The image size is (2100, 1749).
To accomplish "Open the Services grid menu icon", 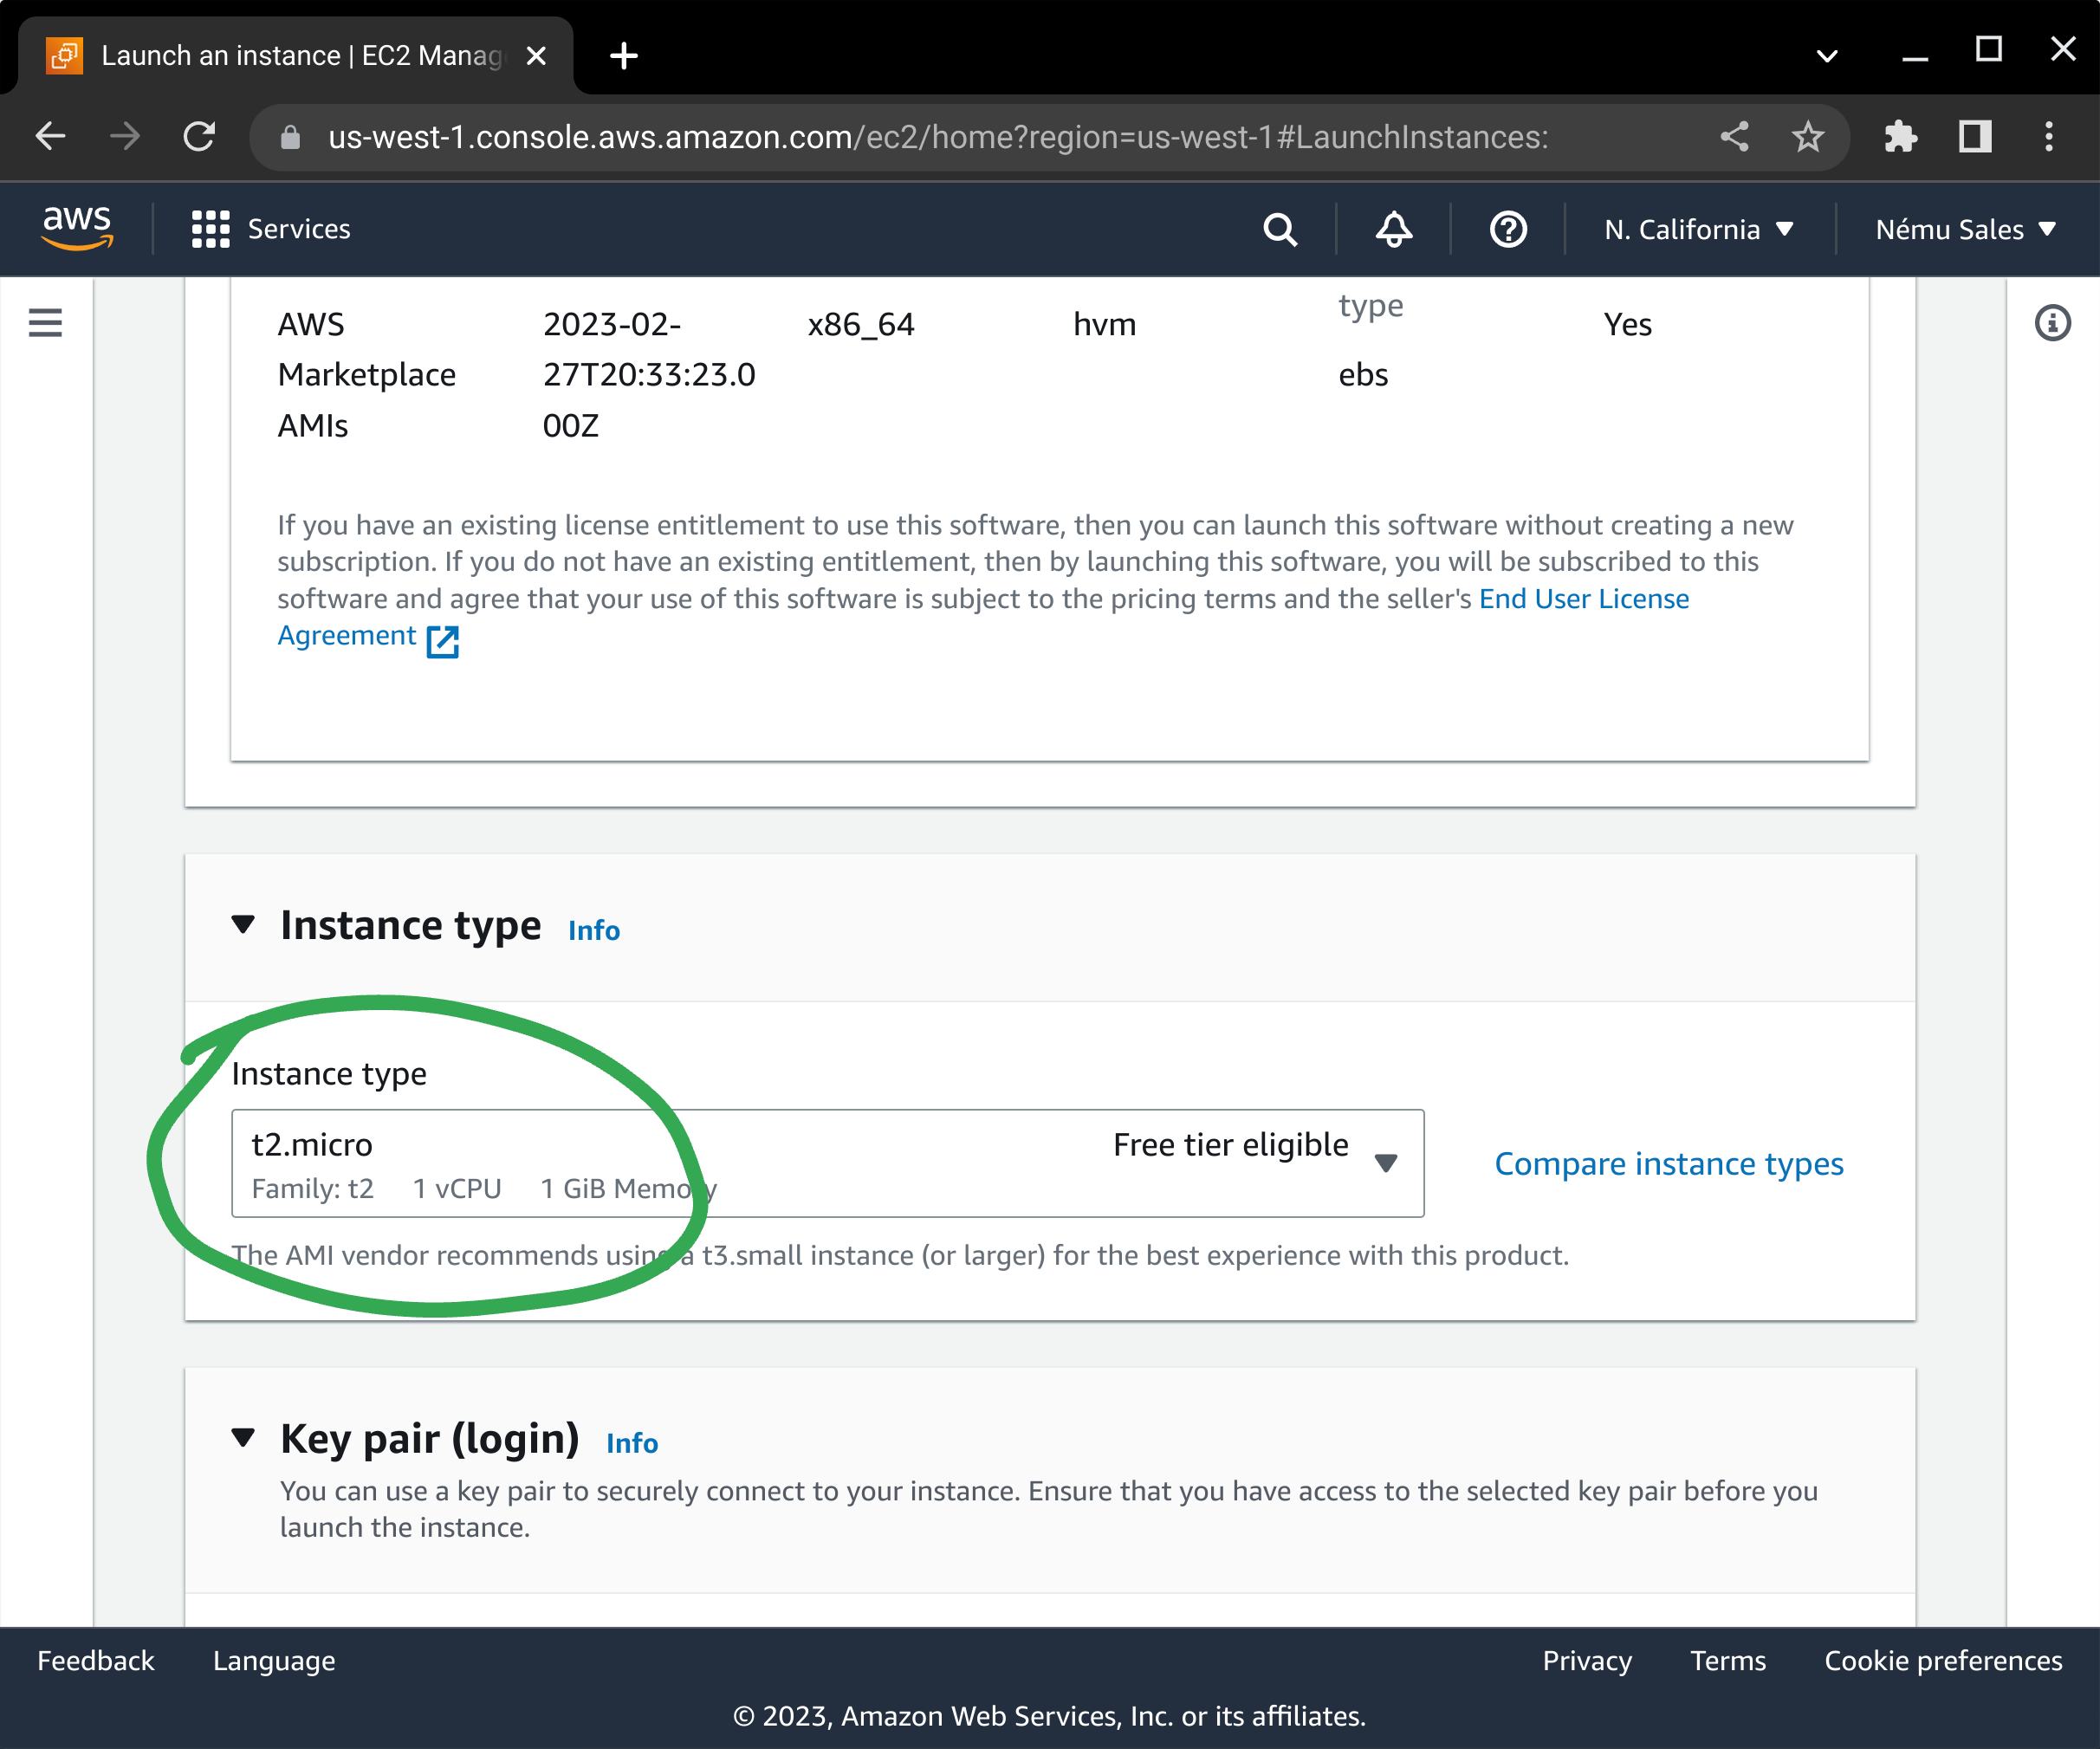I will (x=211, y=229).
